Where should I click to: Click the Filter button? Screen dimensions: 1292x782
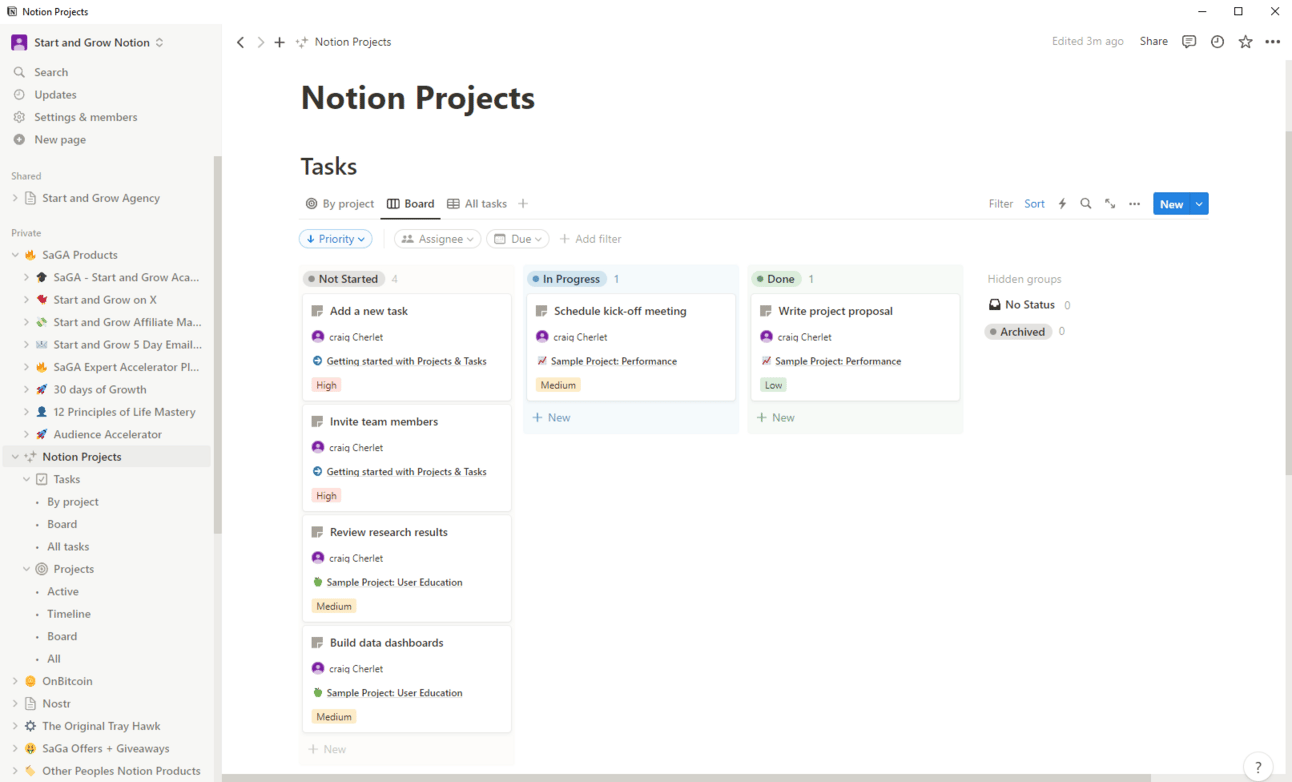[x=1001, y=204]
